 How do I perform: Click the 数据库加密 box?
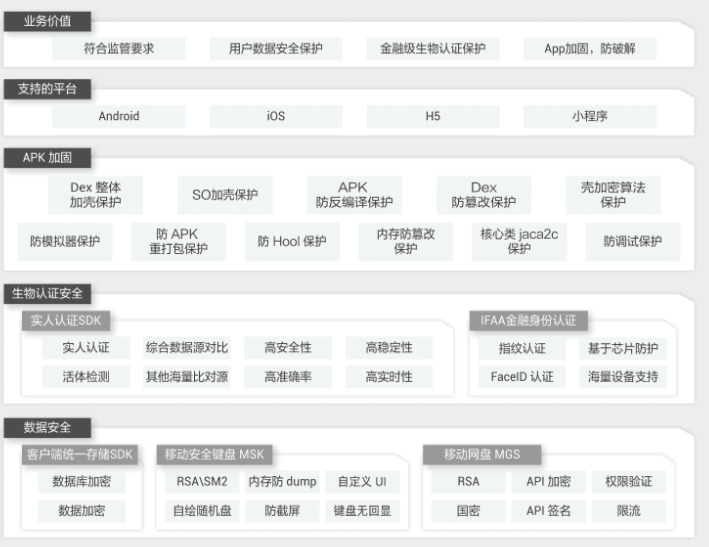pyautogui.click(x=82, y=482)
